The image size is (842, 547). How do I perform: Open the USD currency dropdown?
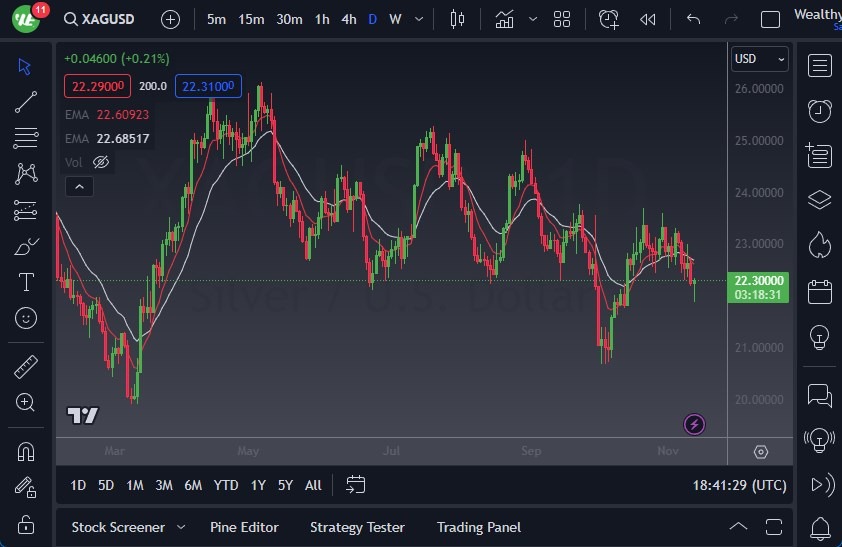pyautogui.click(x=759, y=59)
